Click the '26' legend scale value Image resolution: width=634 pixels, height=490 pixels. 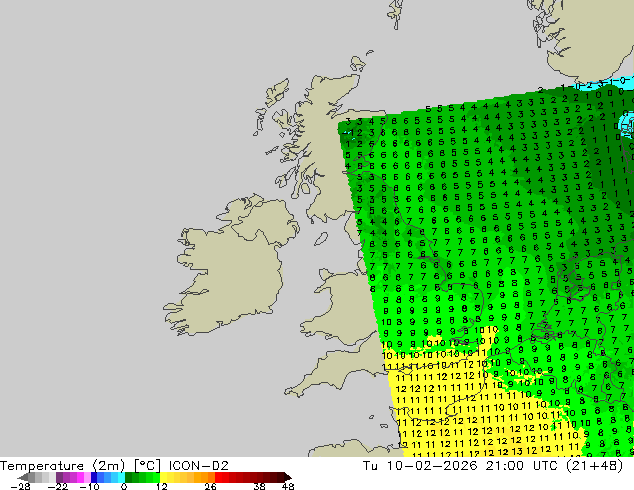click(x=210, y=486)
